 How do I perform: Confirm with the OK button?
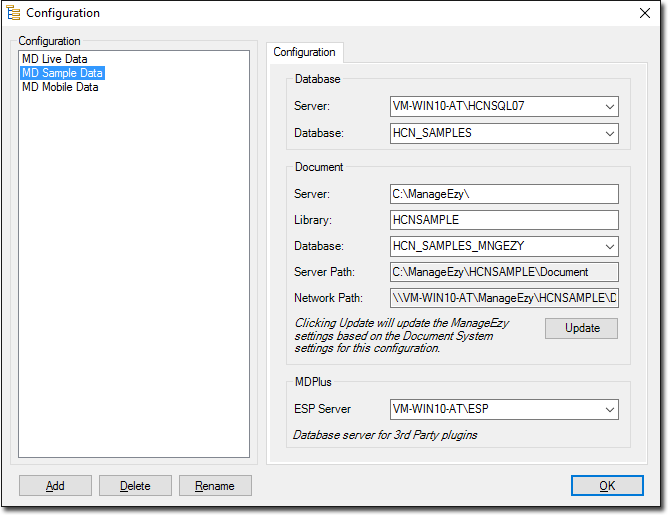point(607,486)
